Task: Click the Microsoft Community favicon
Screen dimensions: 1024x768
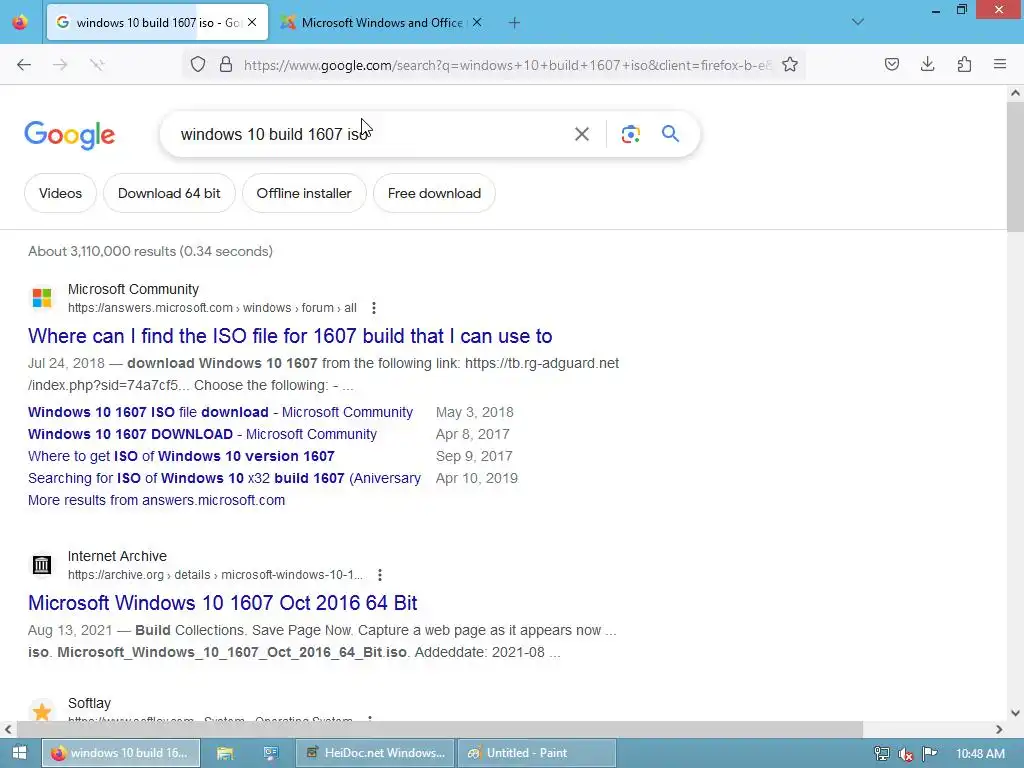Action: (x=42, y=298)
